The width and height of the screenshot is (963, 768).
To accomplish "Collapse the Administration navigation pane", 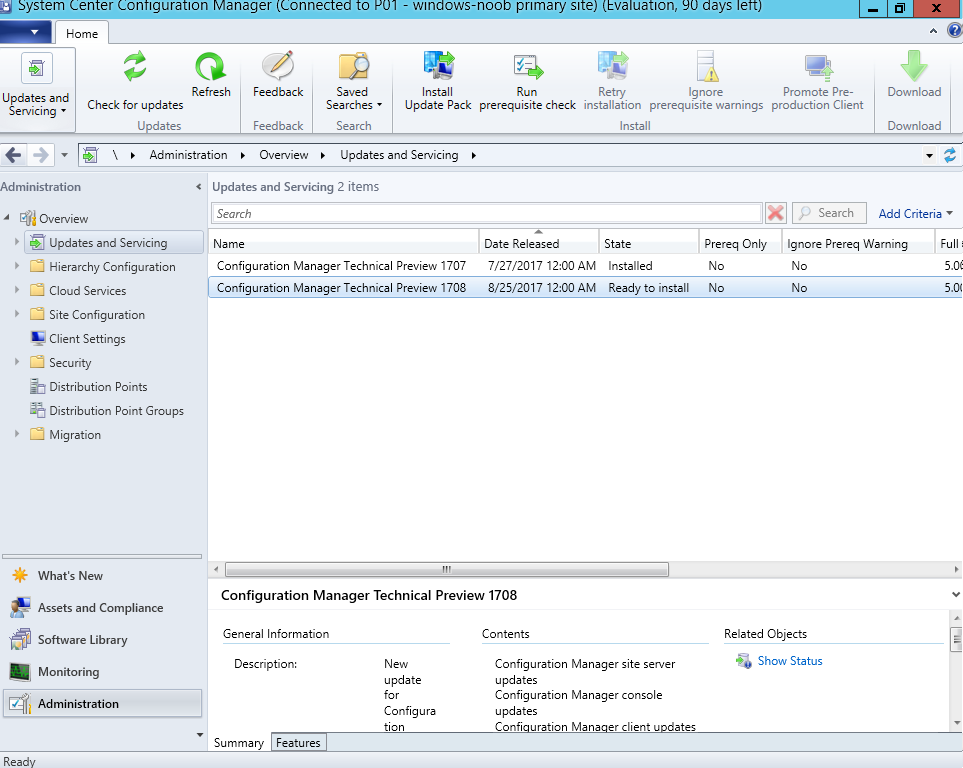I will tap(198, 187).
